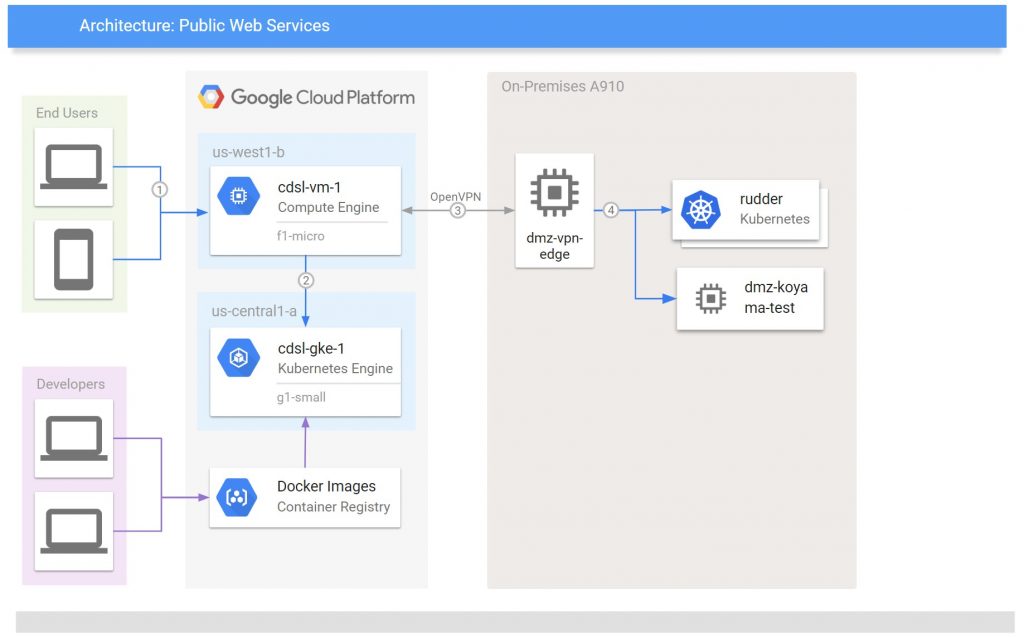Viewport: 1024px width, 637px height.
Task: Select the "Kubernetes" label under rudder
Action: [x=775, y=219]
